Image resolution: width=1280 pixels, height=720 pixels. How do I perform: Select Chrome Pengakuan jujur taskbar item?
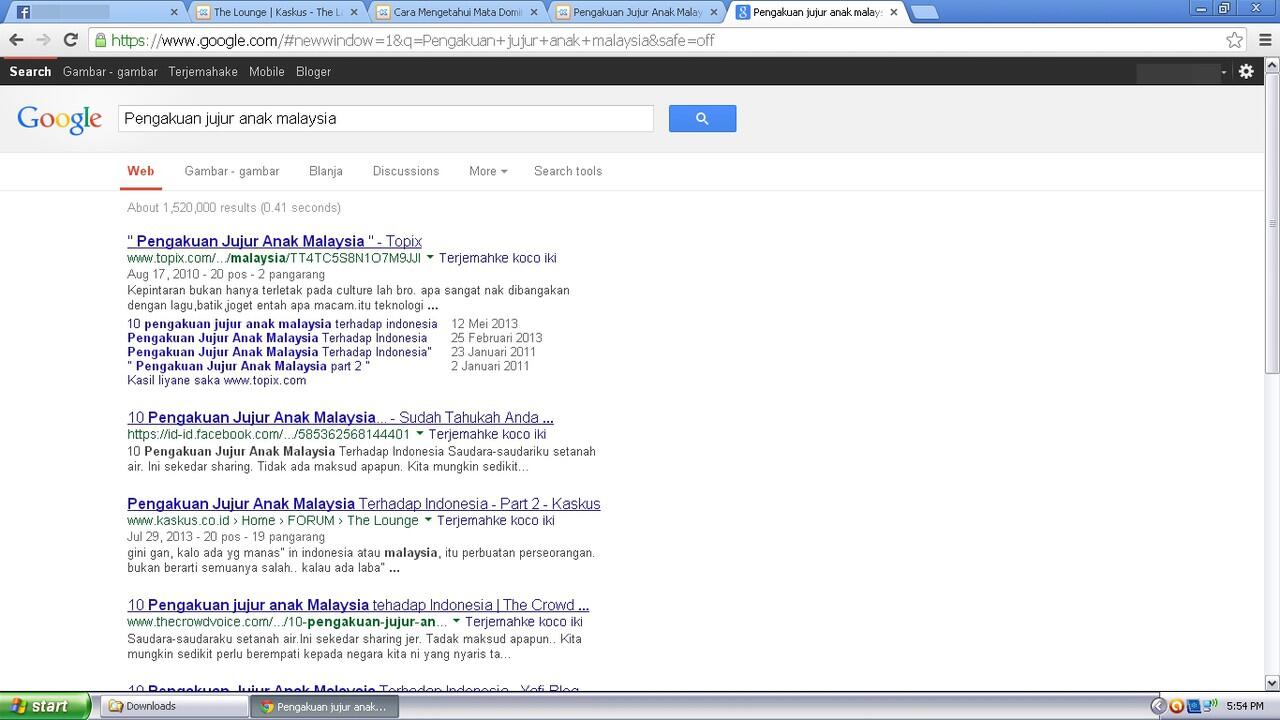pos(324,706)
